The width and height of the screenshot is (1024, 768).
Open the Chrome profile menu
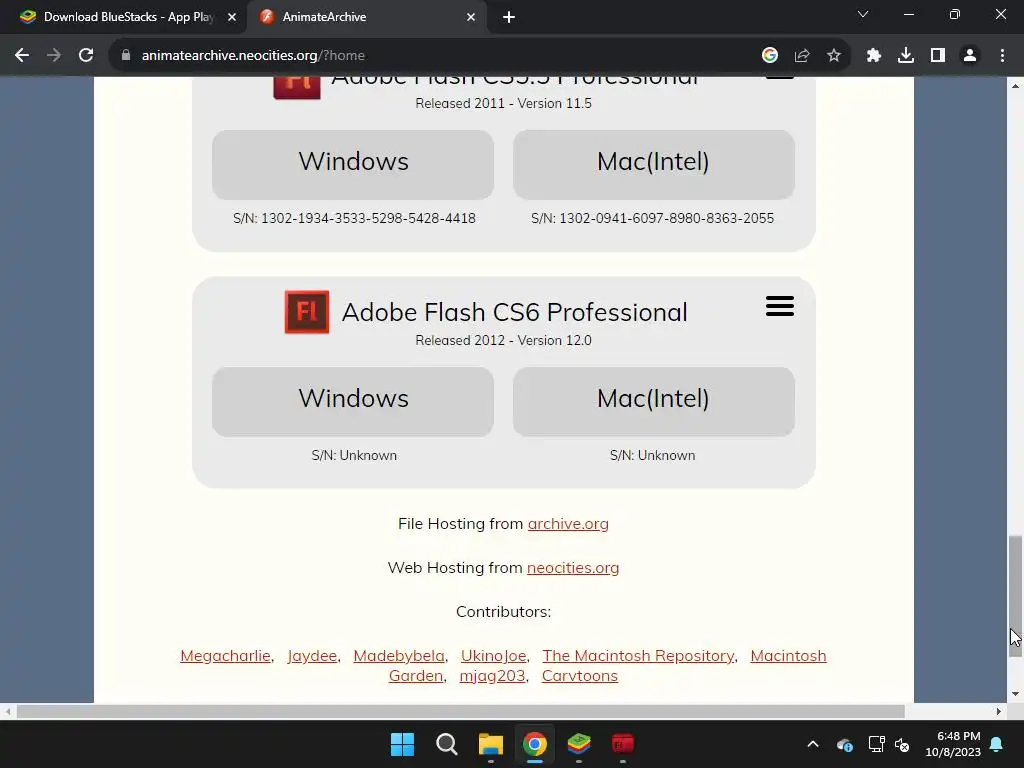[x=970, y=56]
